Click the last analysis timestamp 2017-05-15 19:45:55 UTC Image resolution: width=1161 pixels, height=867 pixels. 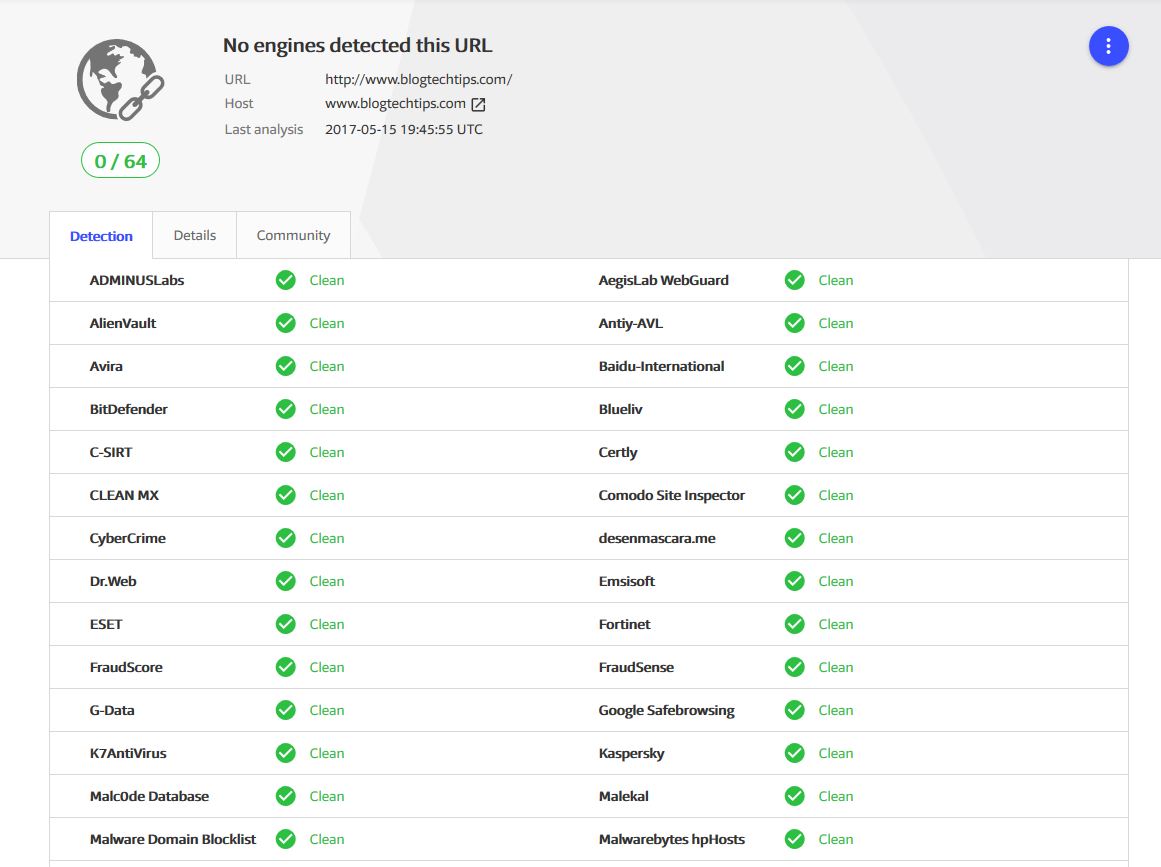pyautogui.click(x=404, y=130)
